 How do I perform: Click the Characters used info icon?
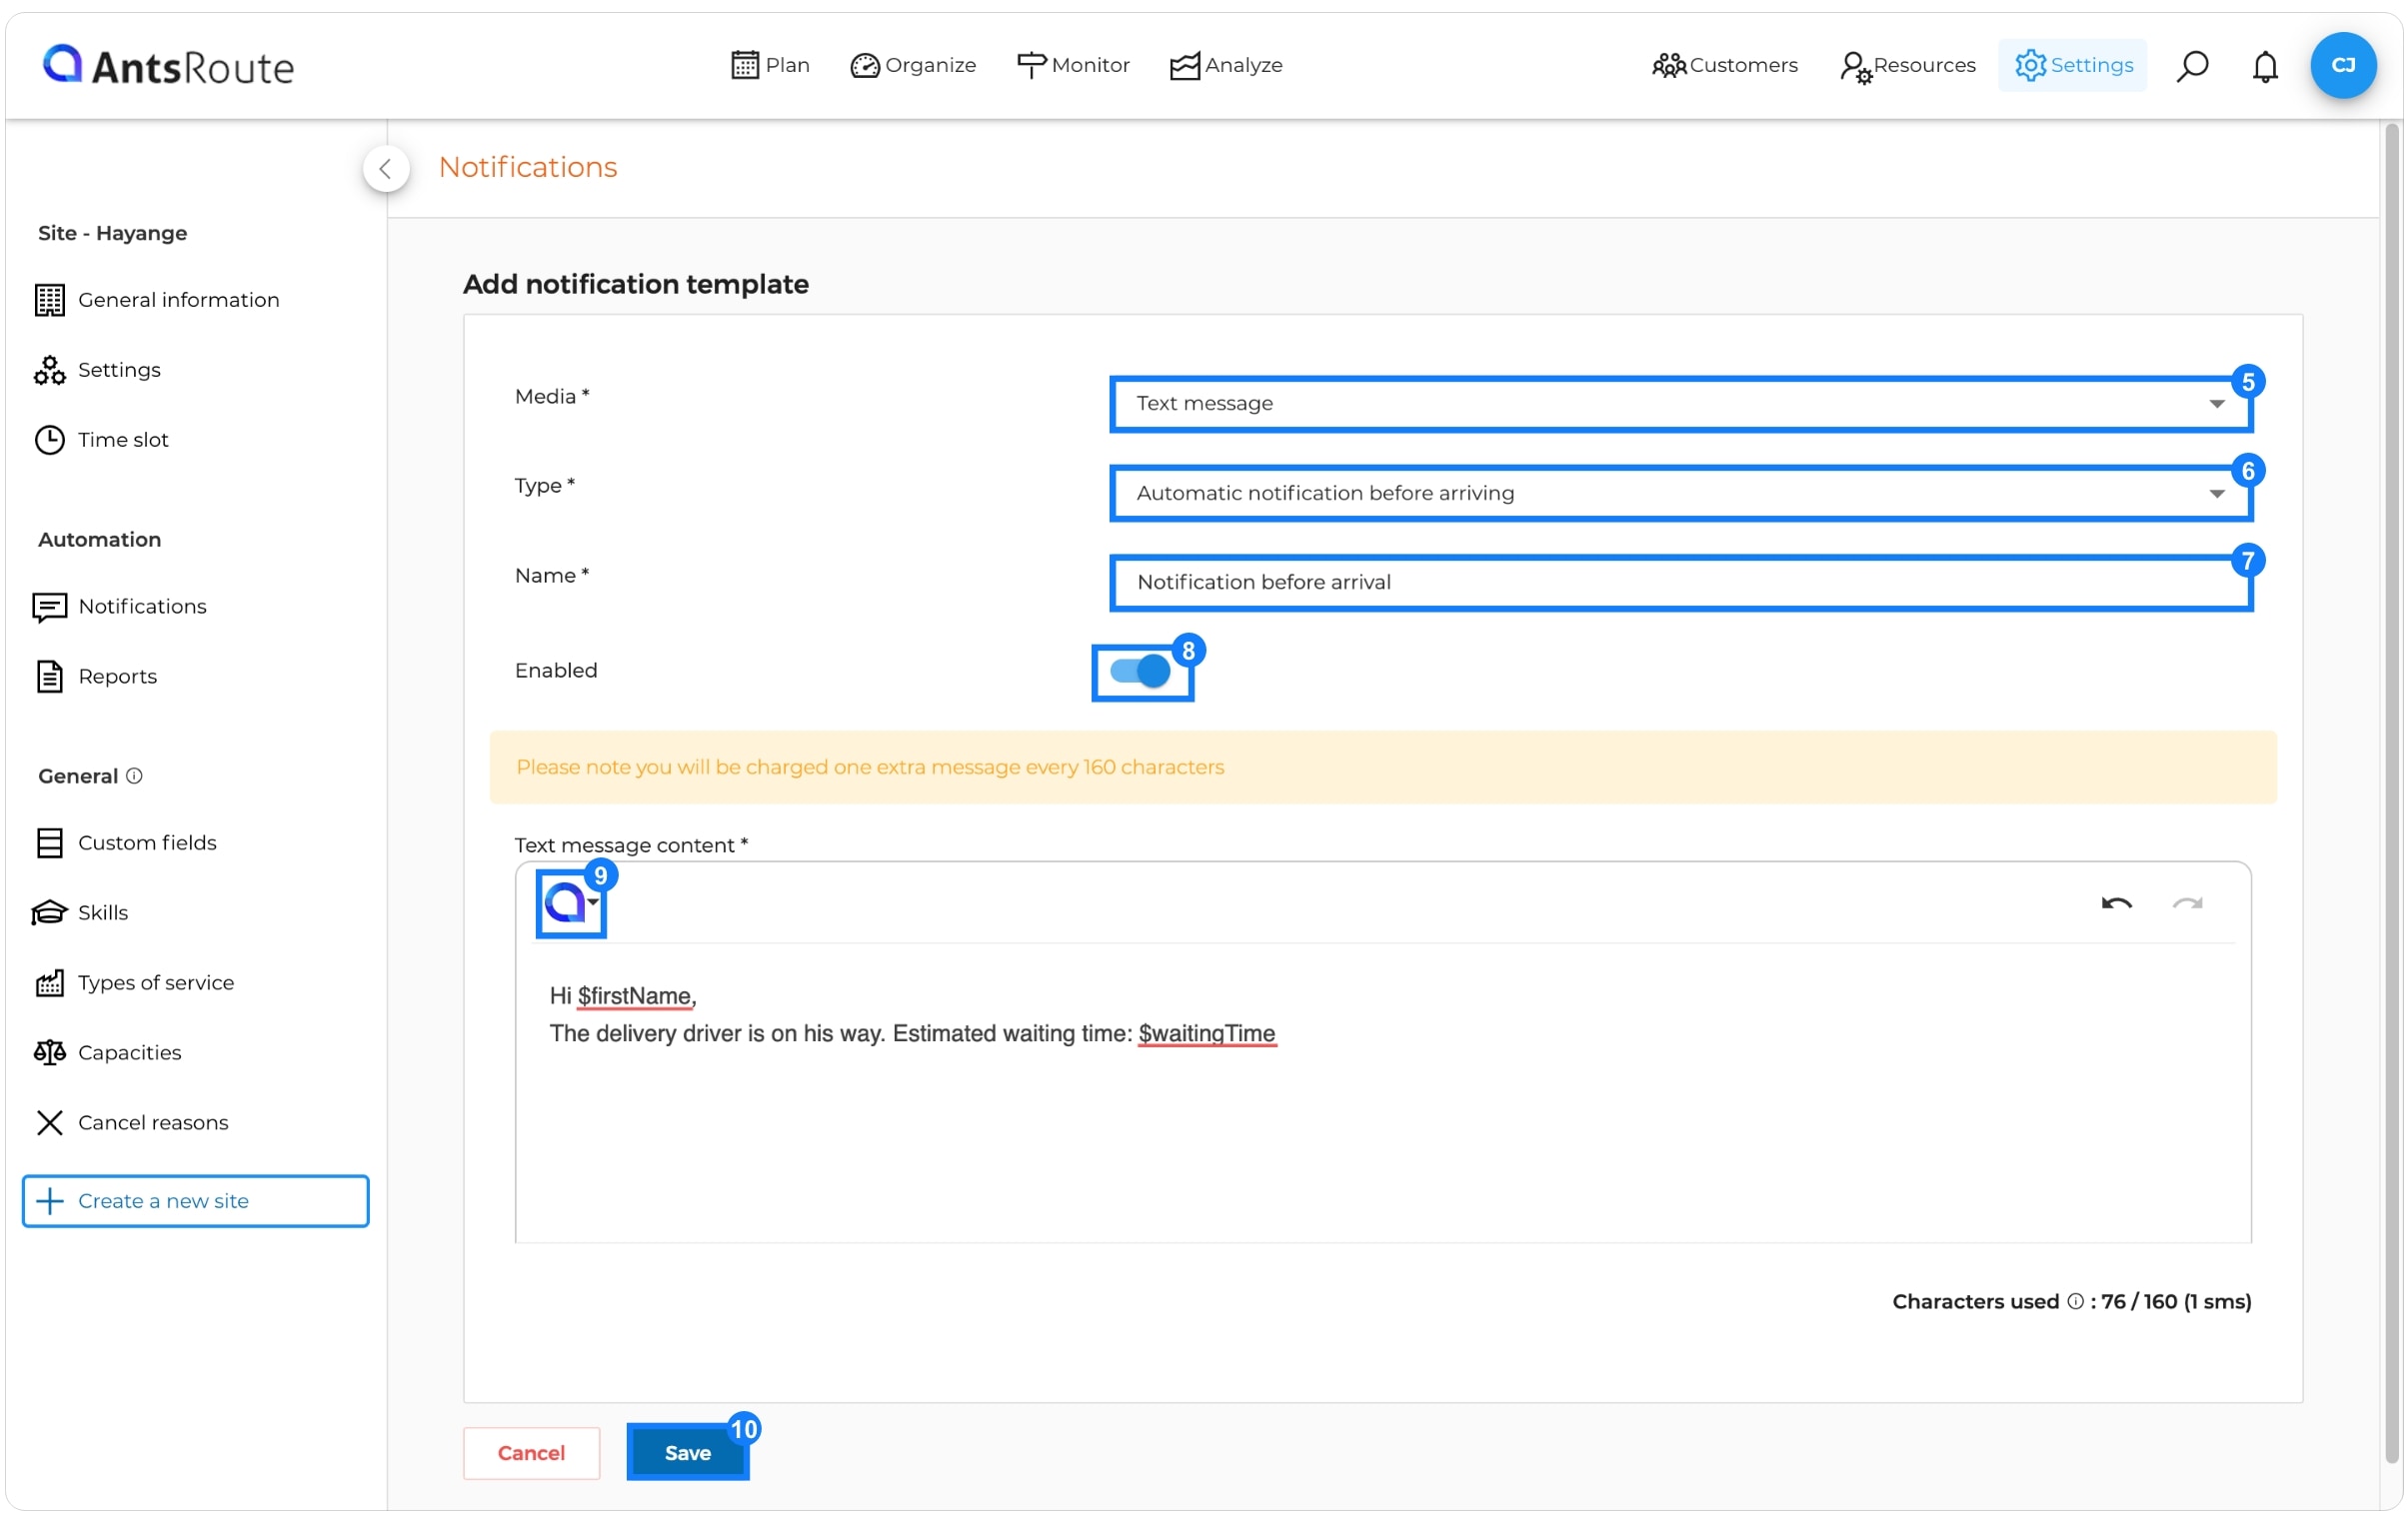pyautogui.click(x=2075, y=1302)
